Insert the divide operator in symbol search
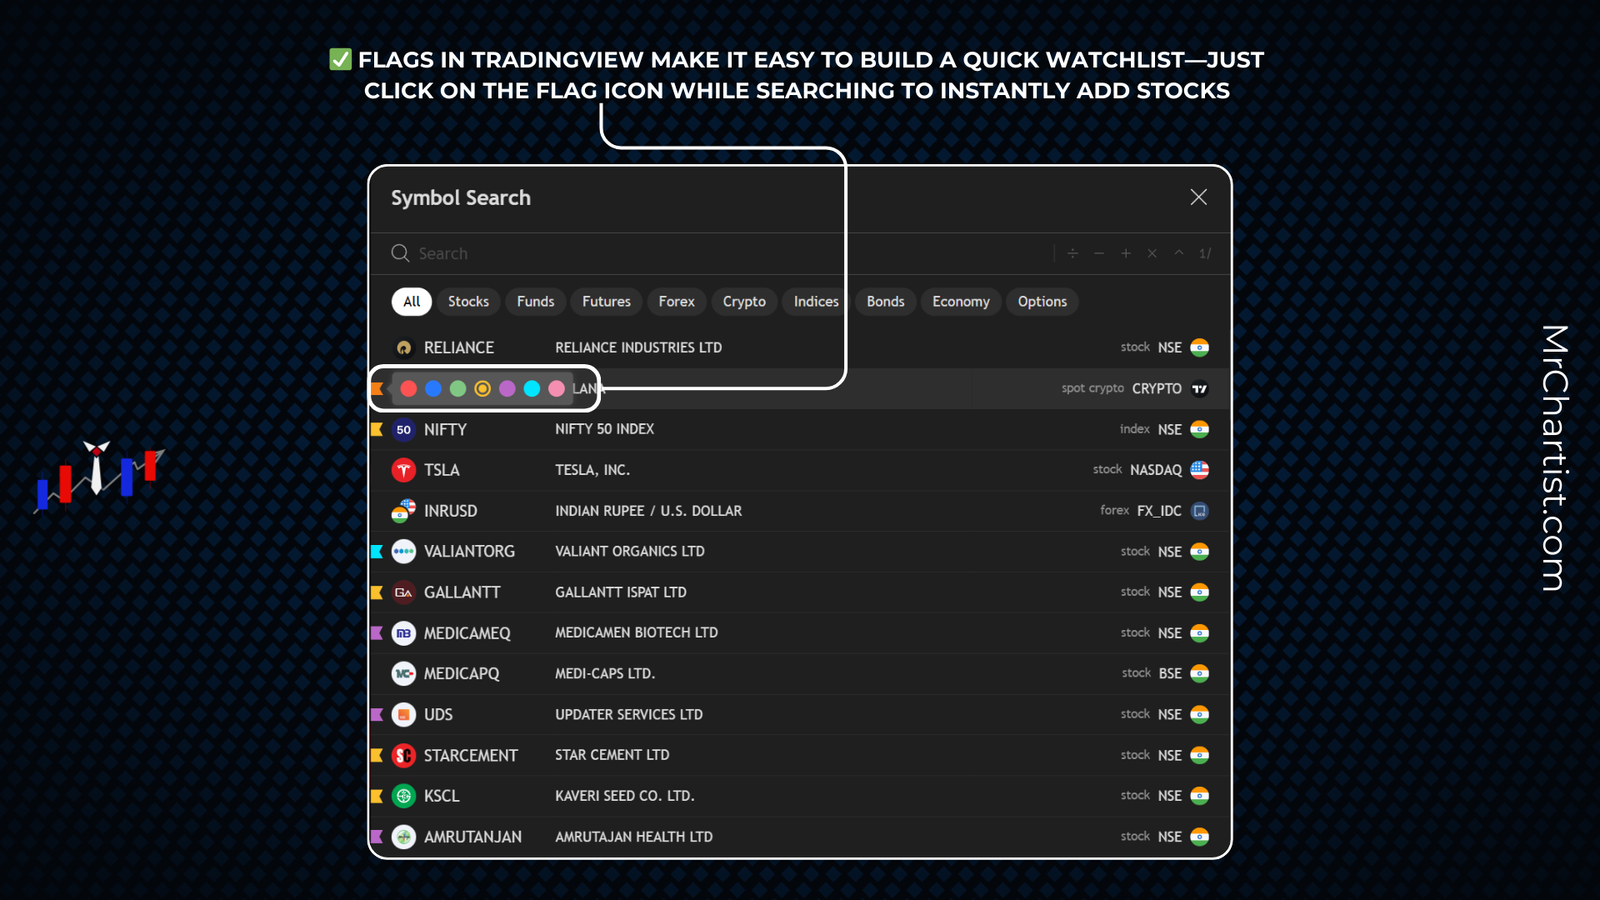The width and height of the screenshot is (1600, 900). click(1072, 254)
